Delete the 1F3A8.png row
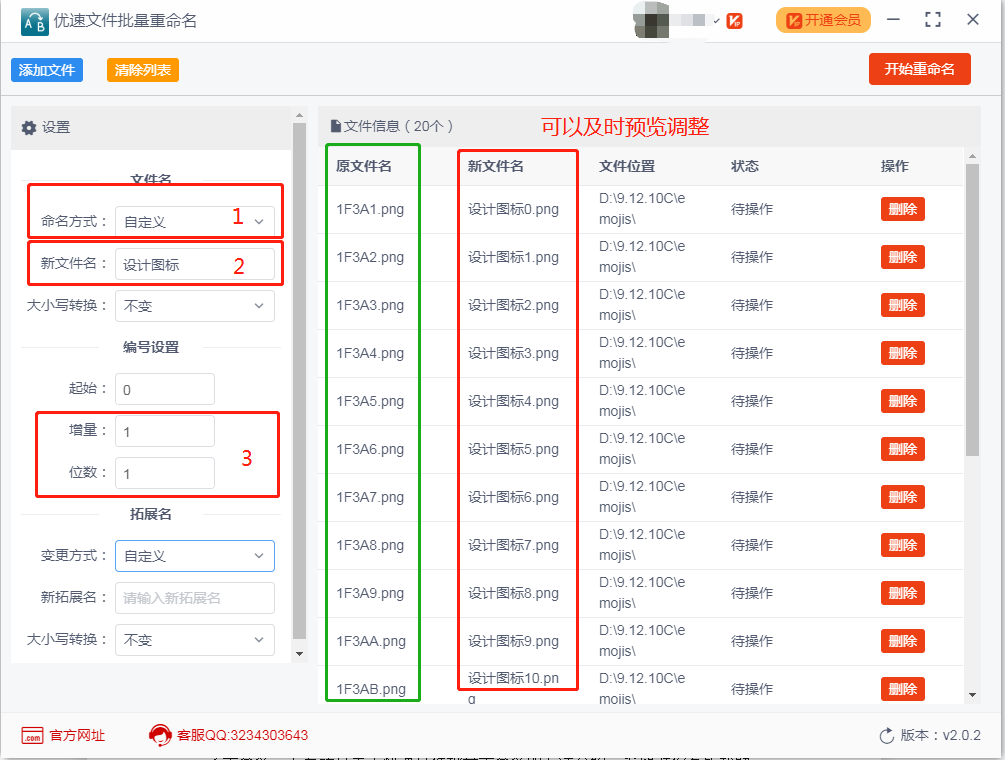 pos(902,545)
